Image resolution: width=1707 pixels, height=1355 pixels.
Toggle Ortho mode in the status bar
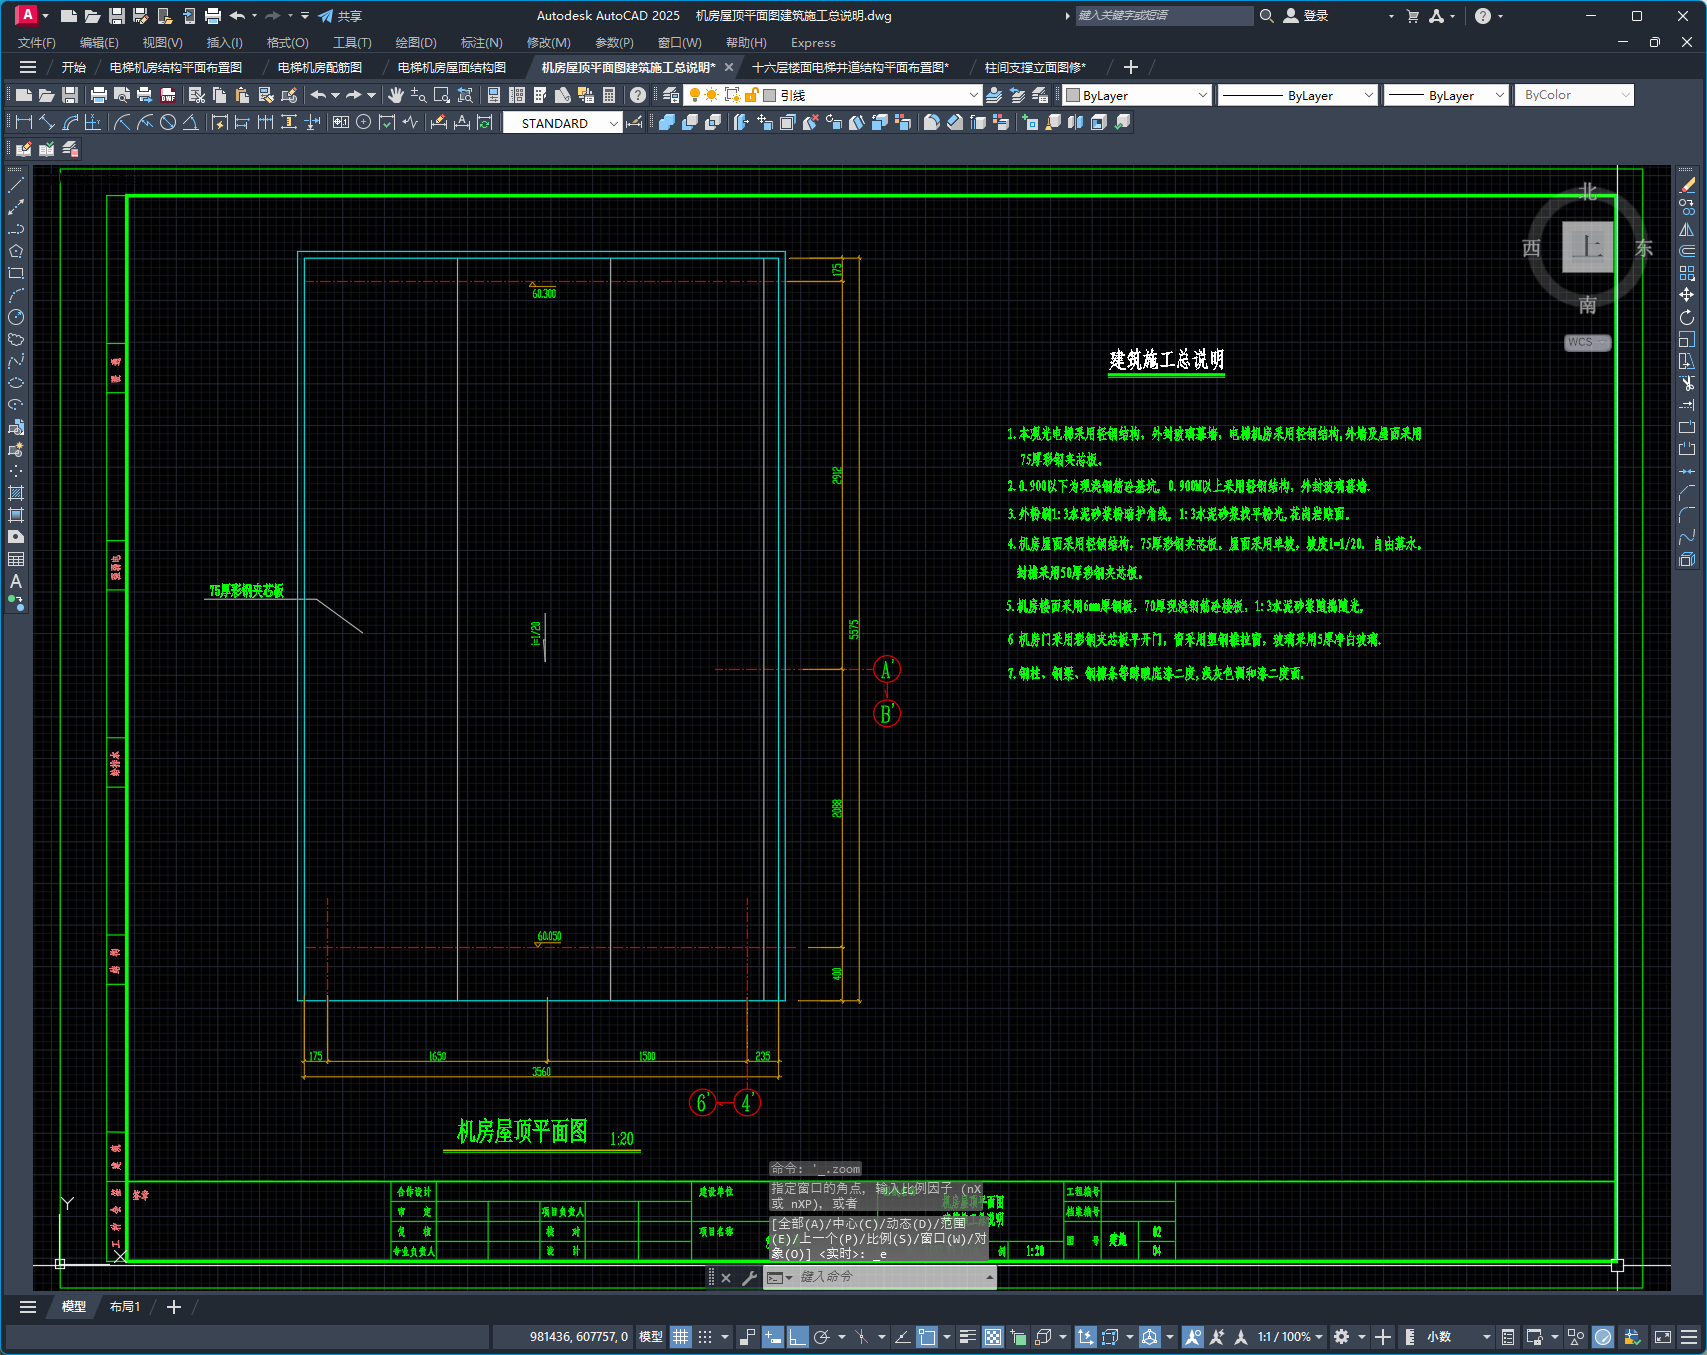[797, 1337]
